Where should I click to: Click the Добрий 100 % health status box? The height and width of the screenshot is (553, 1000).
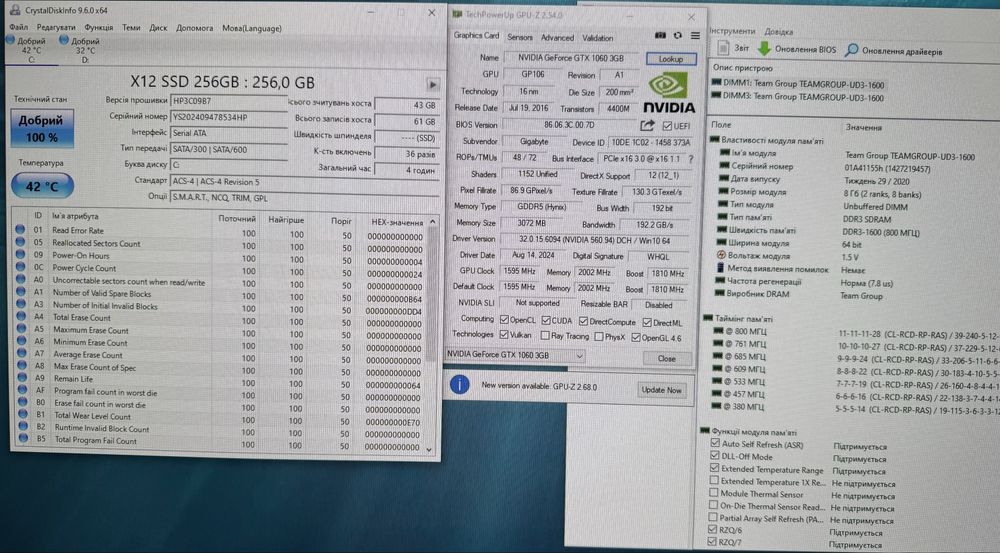41,128
